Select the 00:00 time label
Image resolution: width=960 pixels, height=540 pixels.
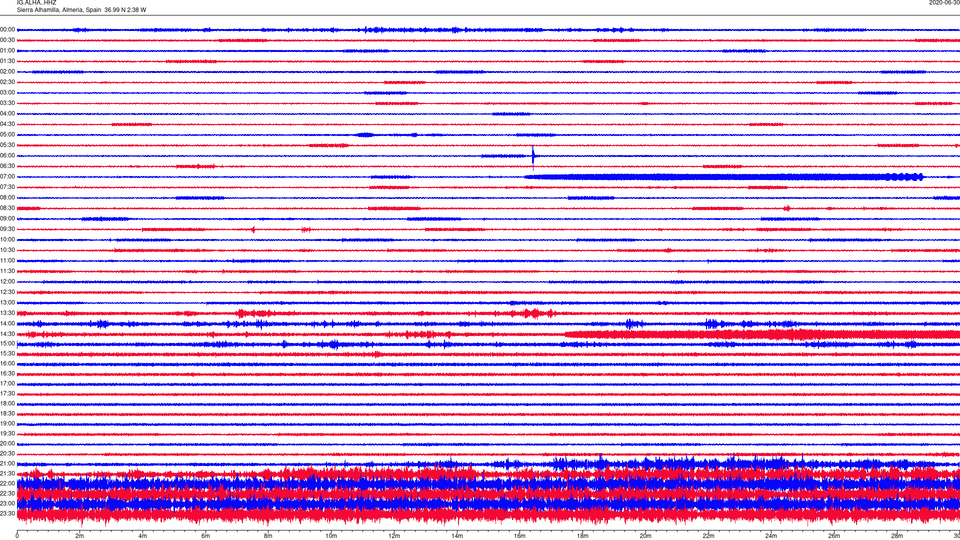pyautogui.click(x=7, y=29)
